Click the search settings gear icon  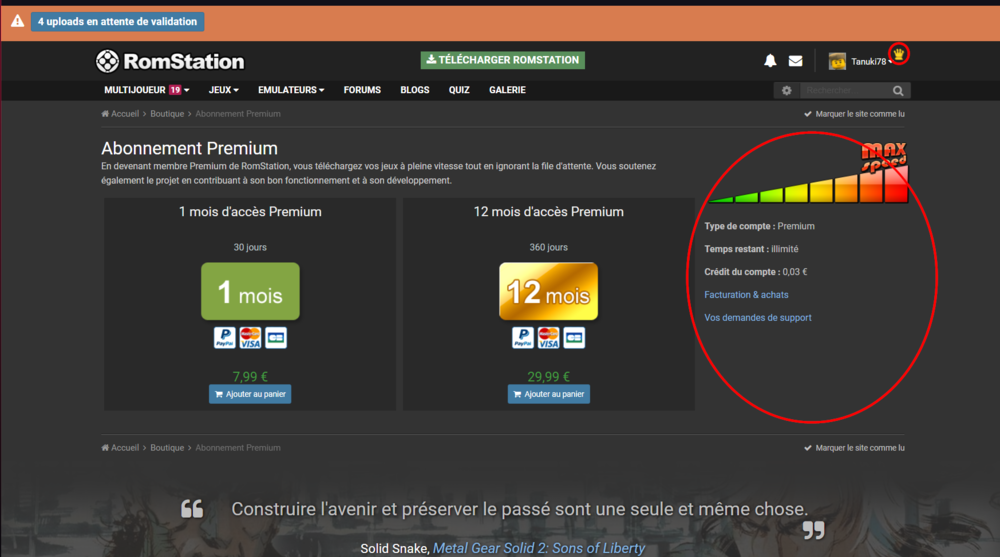[x=787, y=91]
